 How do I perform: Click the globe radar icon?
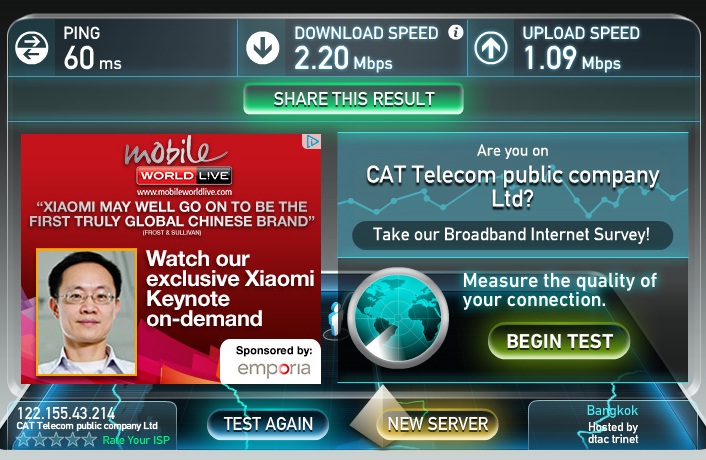click(398, 317)
